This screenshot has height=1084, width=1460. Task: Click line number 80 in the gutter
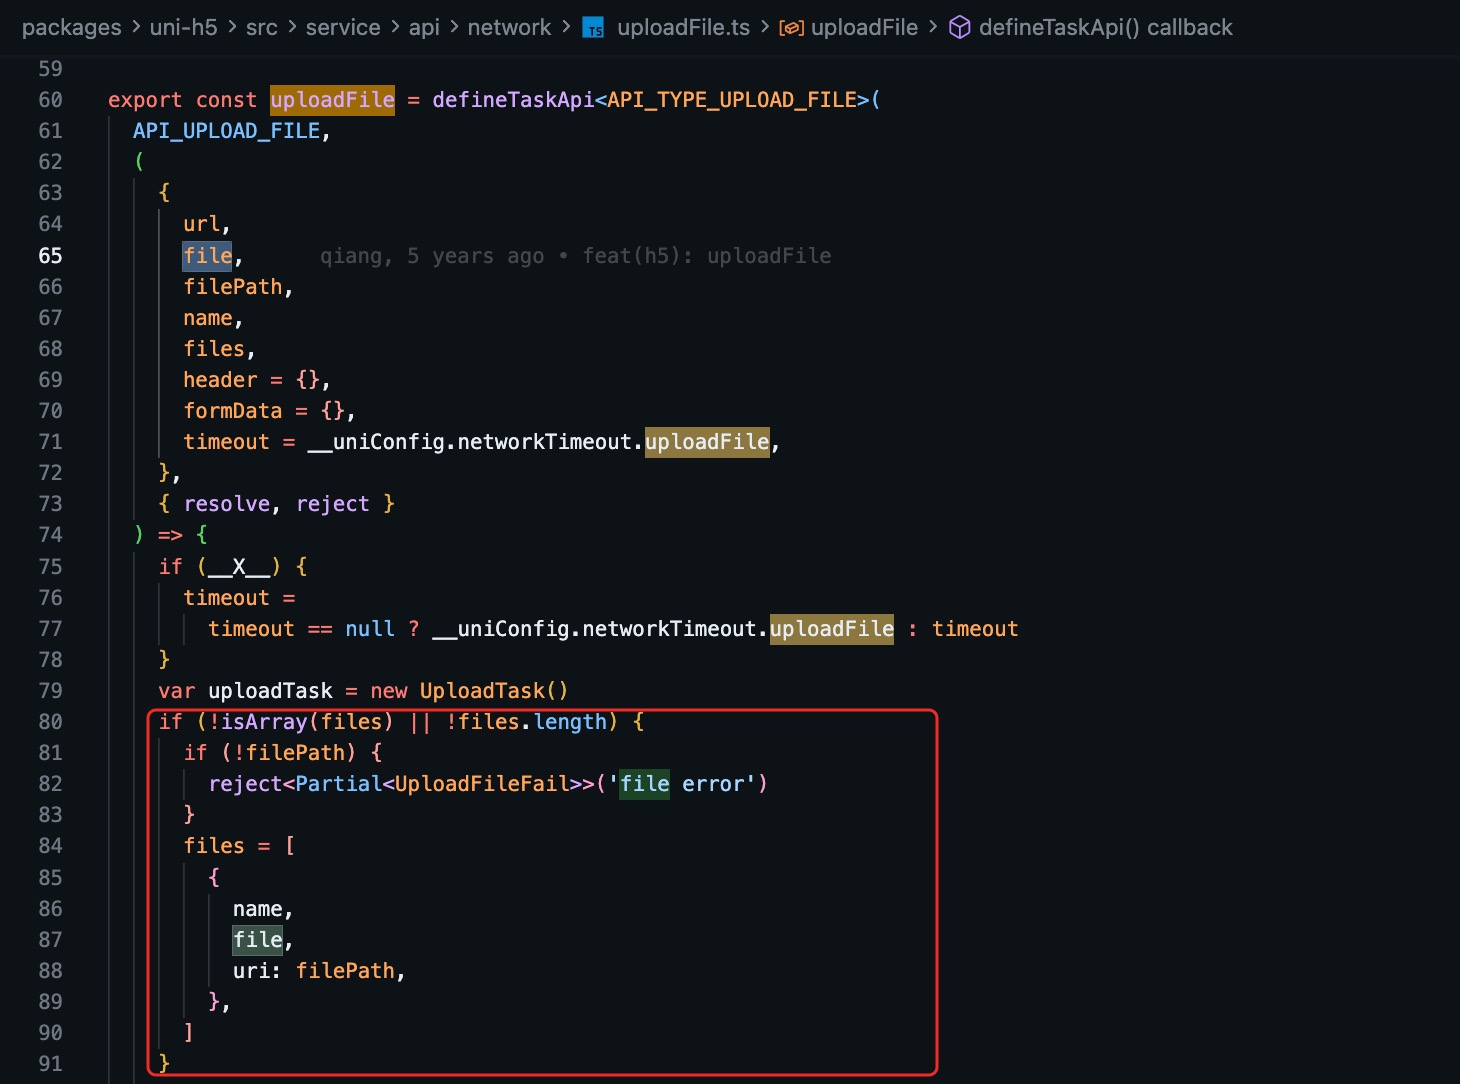pyautogui.click(x=50, y=722)
